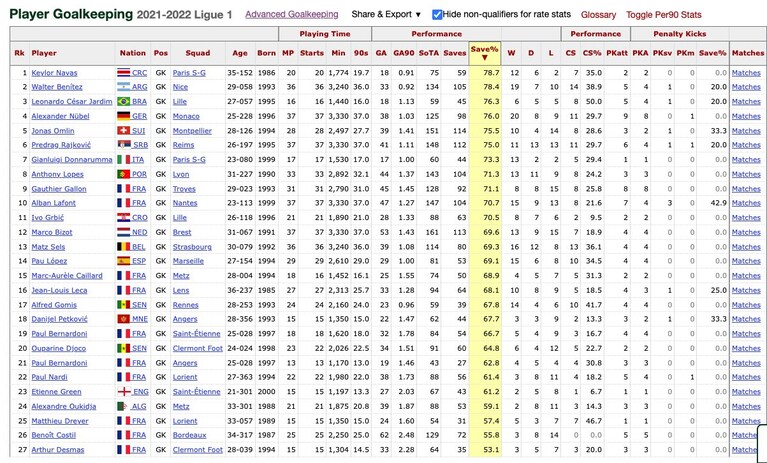This screenshot has width=767, height=463.
Task: Click the Italy flag for Gianluigi Donnarumma
Action: [x=123, y=160]
